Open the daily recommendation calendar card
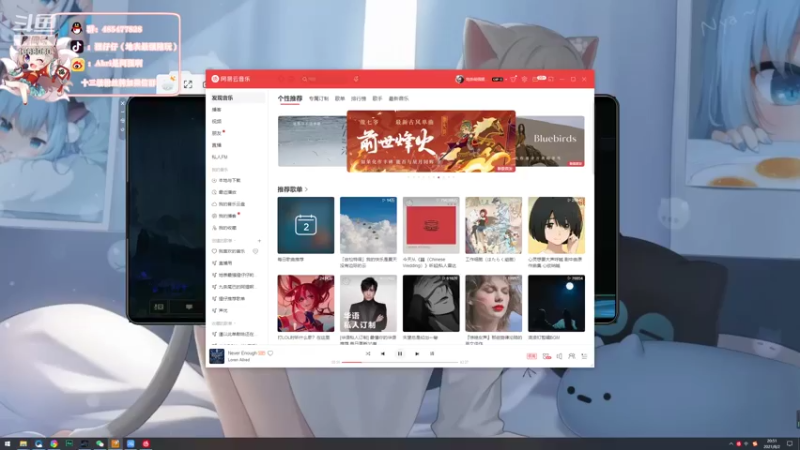Image resolution: width=800 pixels, height=450 pixels. coord(306,225)
